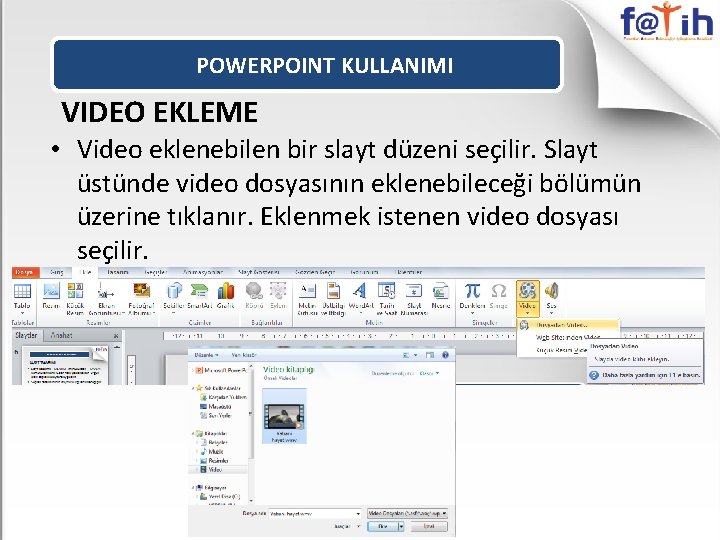Viewport: 720px width, 540px height.
Task: Collapse the Kitaplıklar tree node
Action: pyautogui.click(x=192, y=433)
